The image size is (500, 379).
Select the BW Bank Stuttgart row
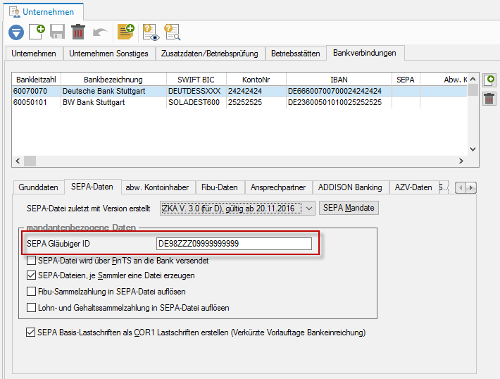239,102
